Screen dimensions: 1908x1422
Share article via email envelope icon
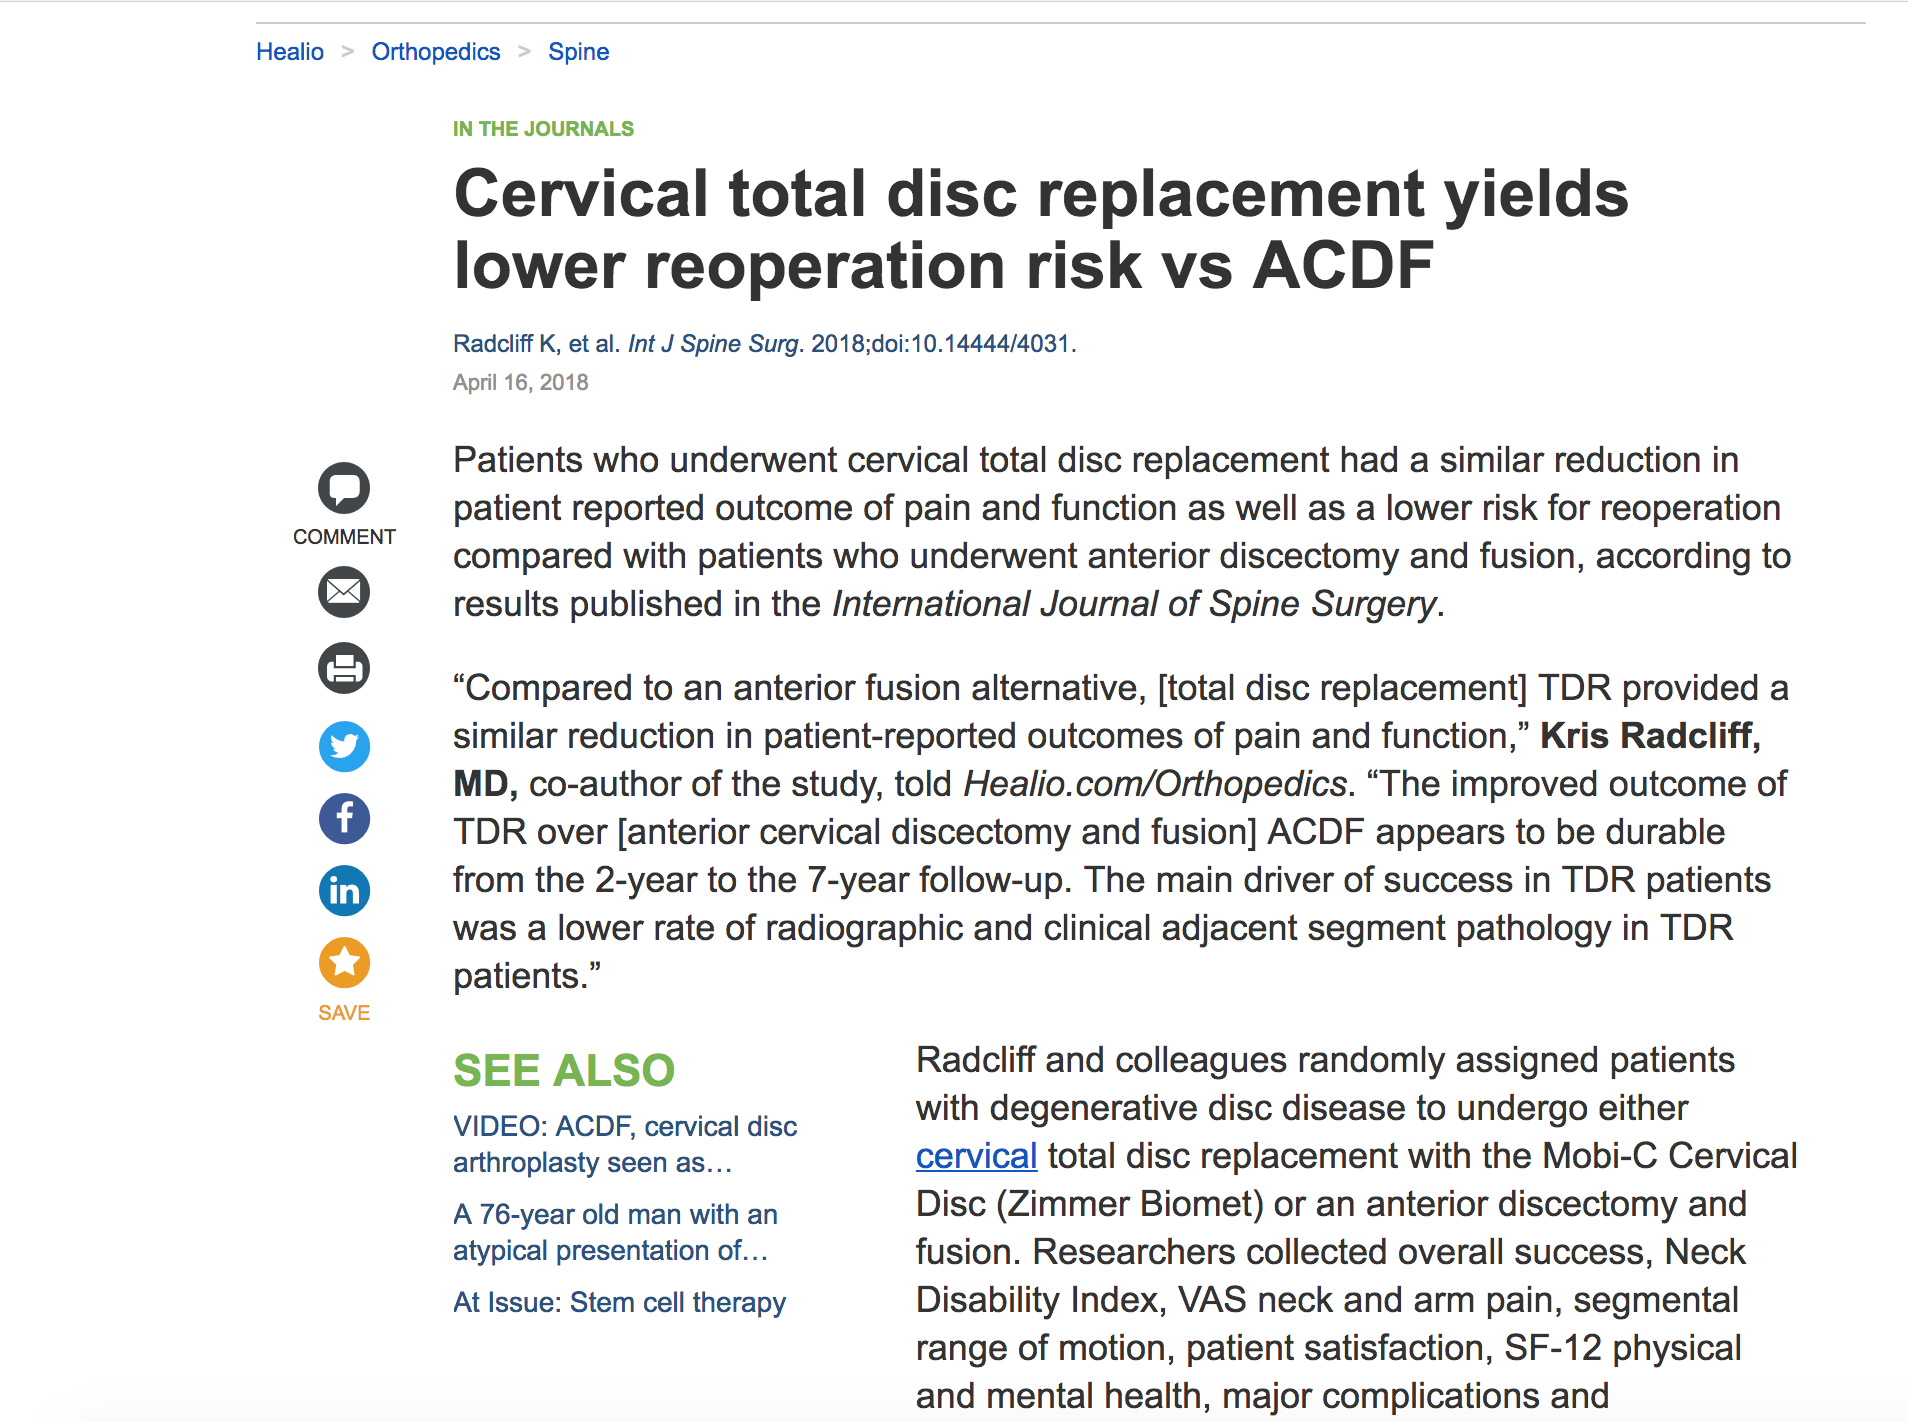(344, 592)
